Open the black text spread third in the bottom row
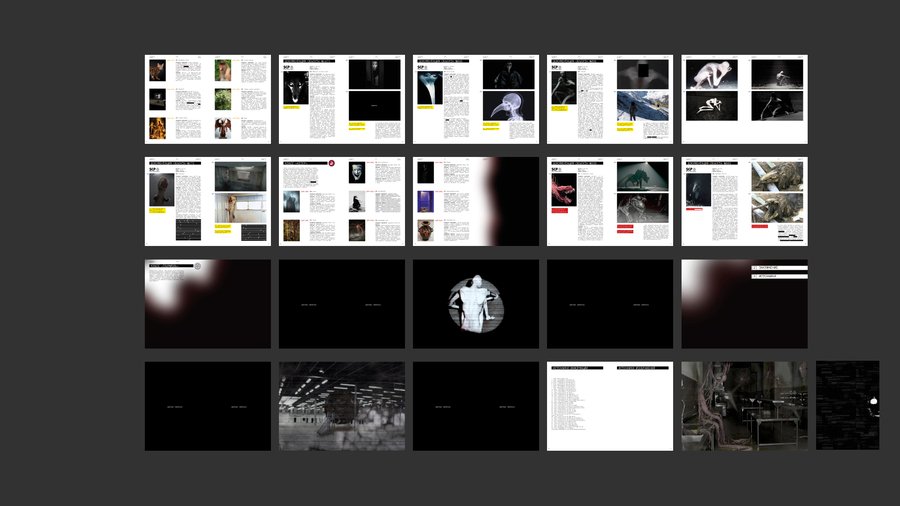The height and width of the screenshot is (506, 900). (476, 406)
